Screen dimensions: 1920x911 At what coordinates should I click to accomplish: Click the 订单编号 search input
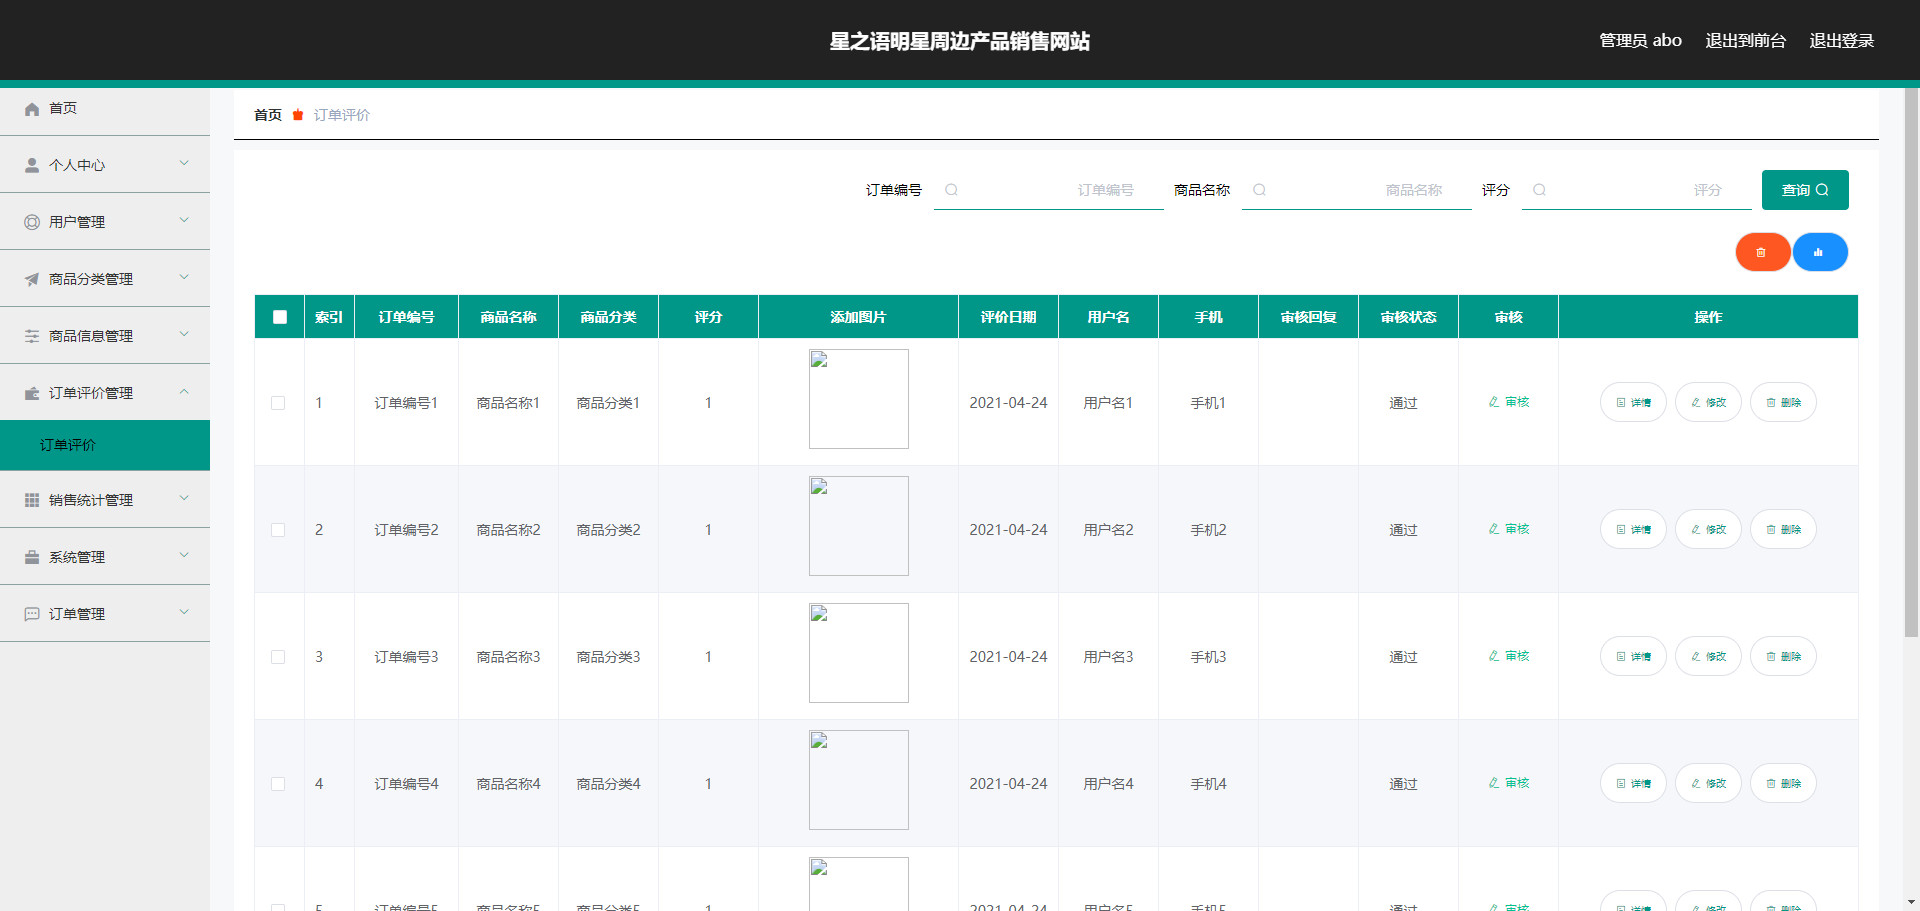(1049, 190)
